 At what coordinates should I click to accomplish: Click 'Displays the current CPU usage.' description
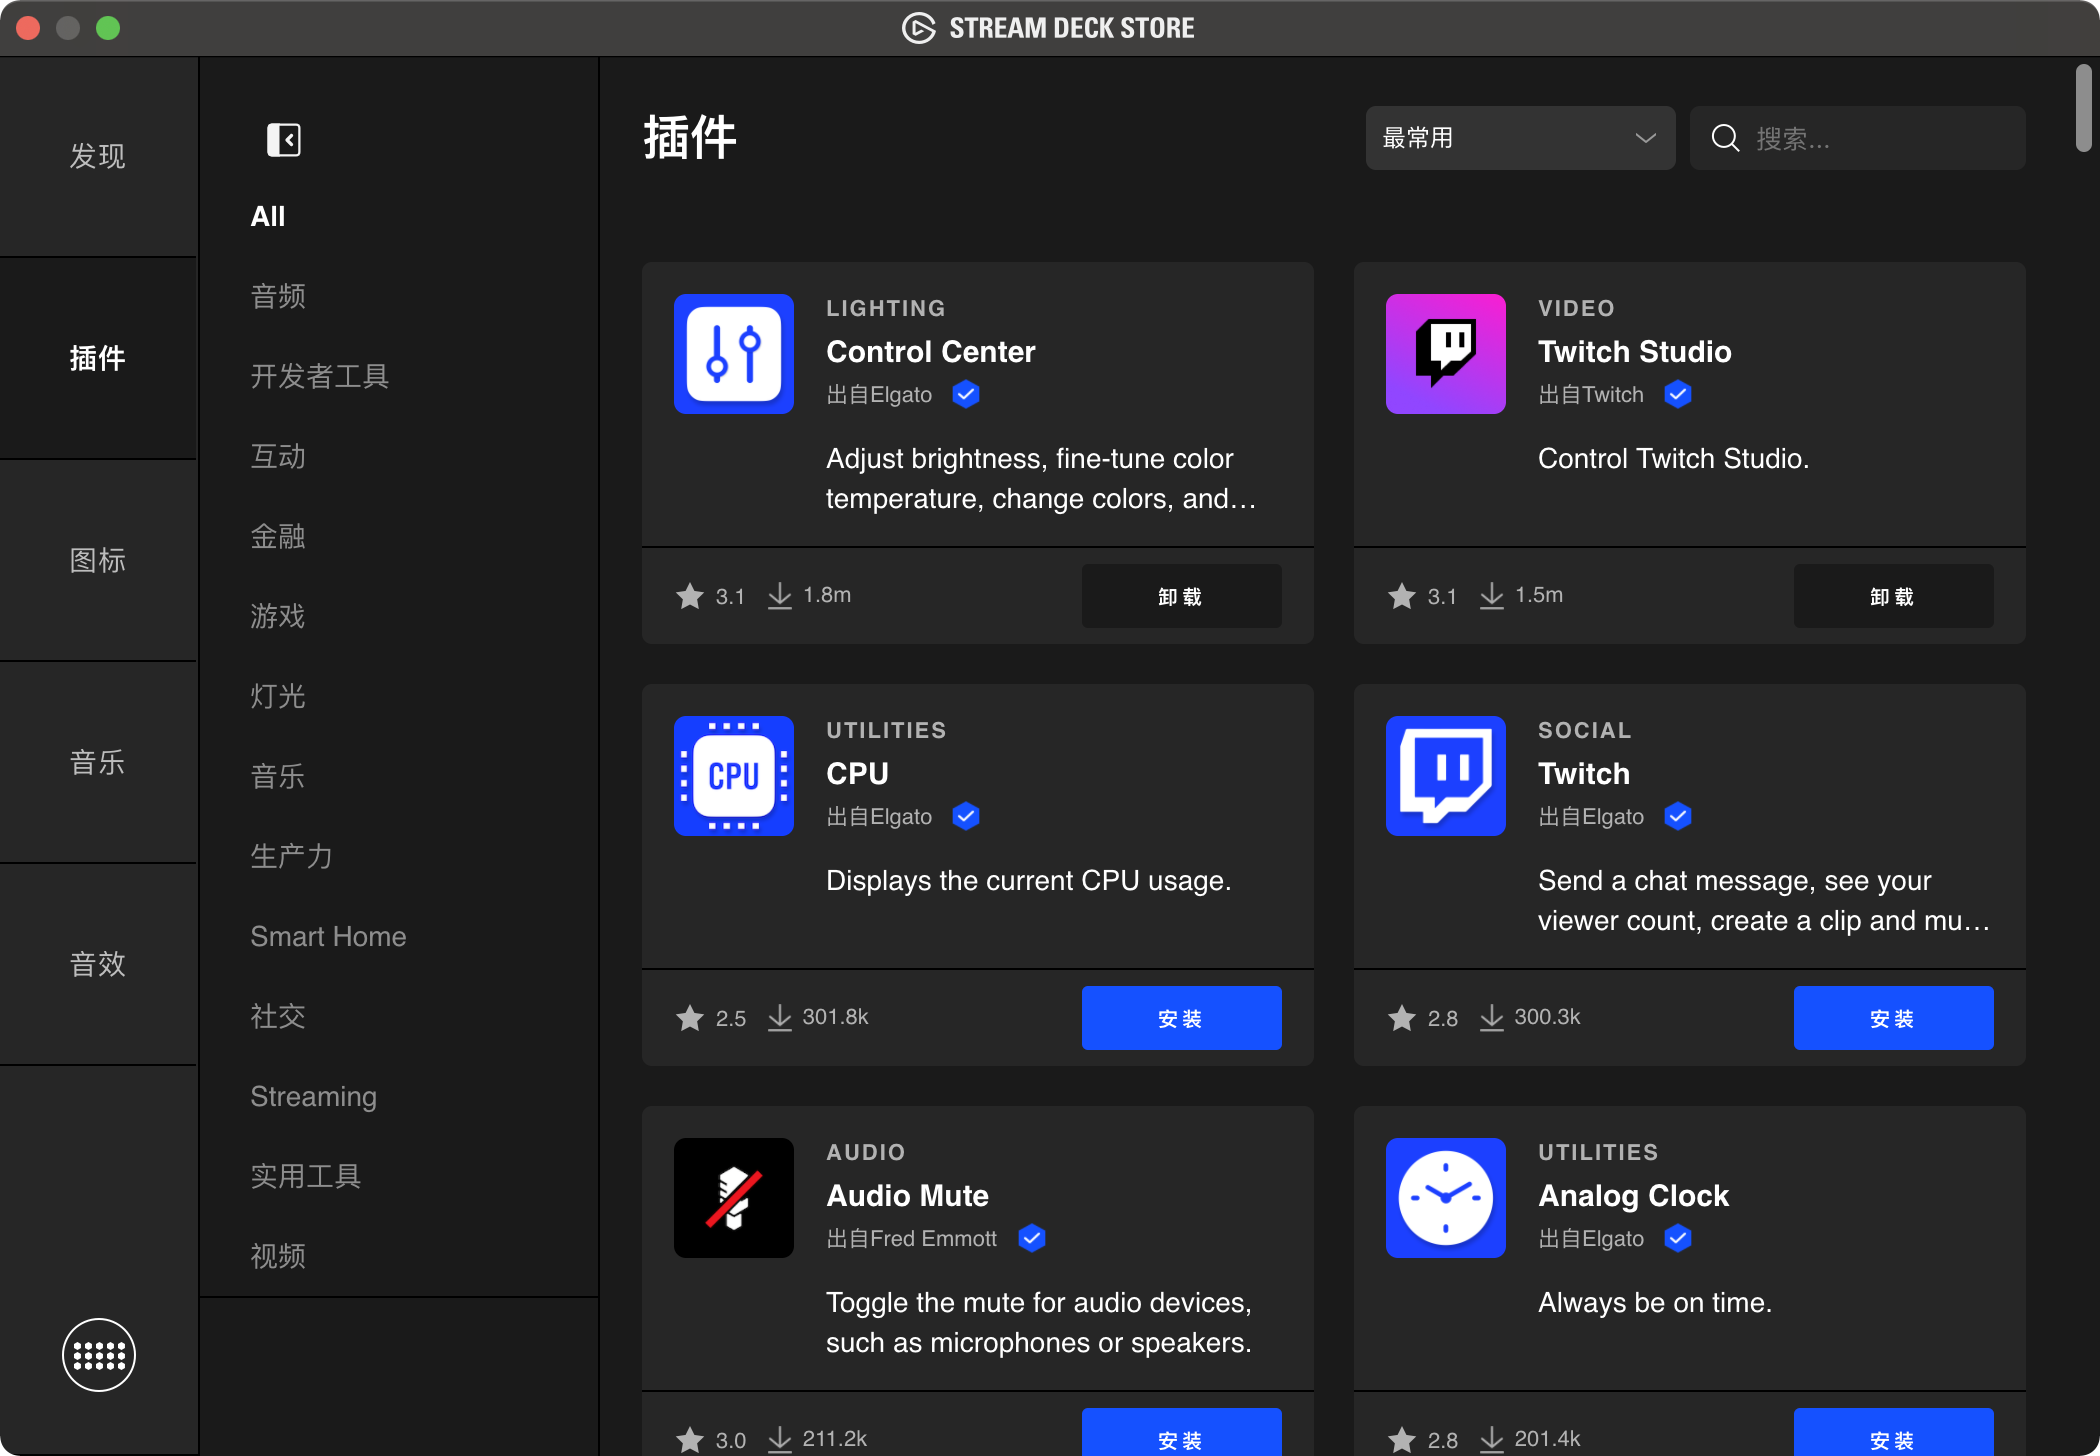(1028, 881)
